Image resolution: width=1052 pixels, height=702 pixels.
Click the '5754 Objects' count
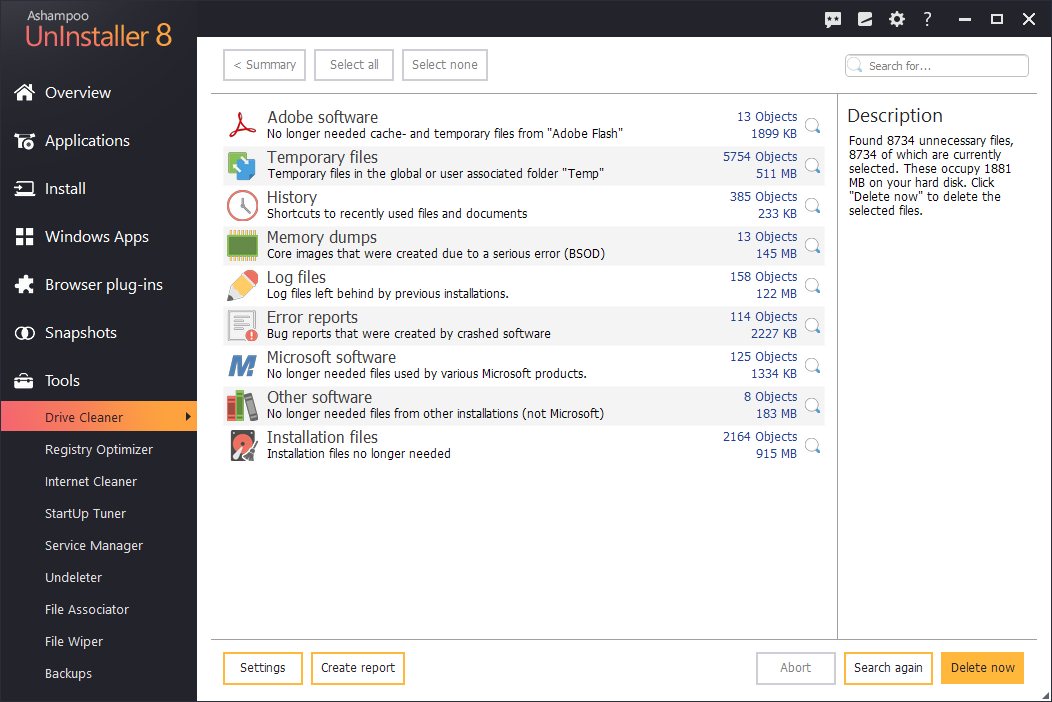tap(760, 156)
